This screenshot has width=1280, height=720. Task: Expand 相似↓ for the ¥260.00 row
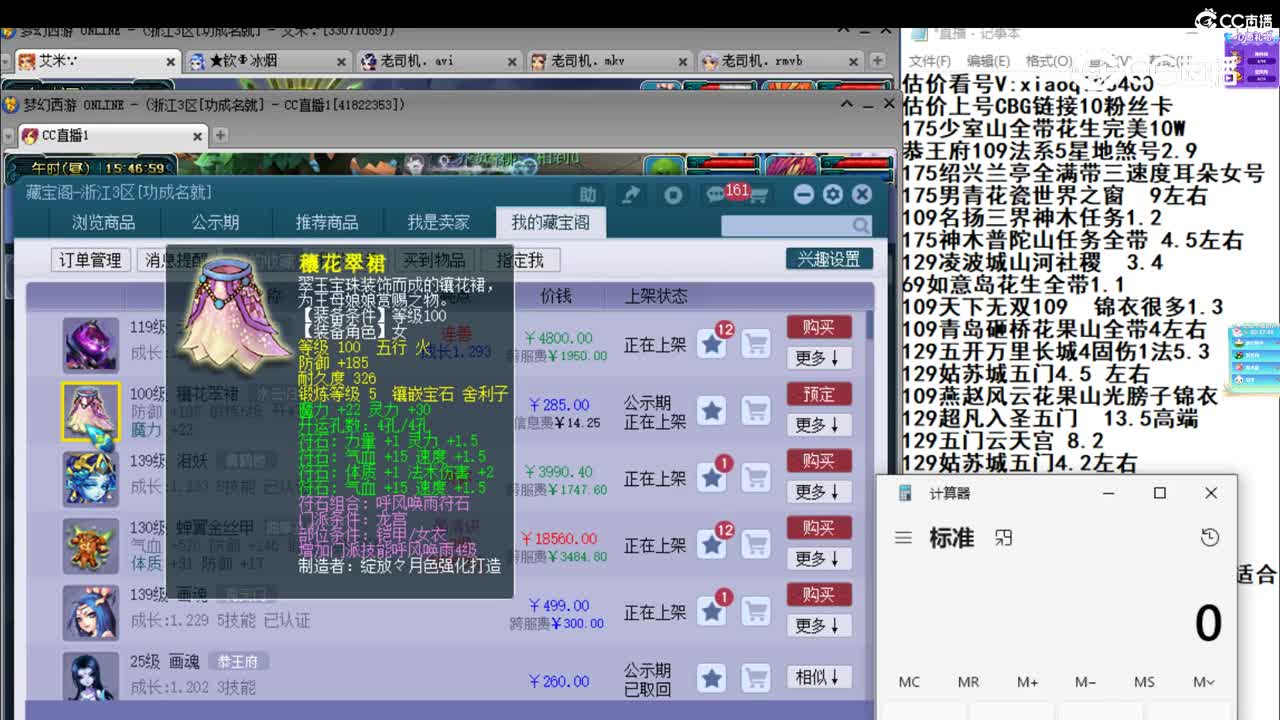click(817, 677)
